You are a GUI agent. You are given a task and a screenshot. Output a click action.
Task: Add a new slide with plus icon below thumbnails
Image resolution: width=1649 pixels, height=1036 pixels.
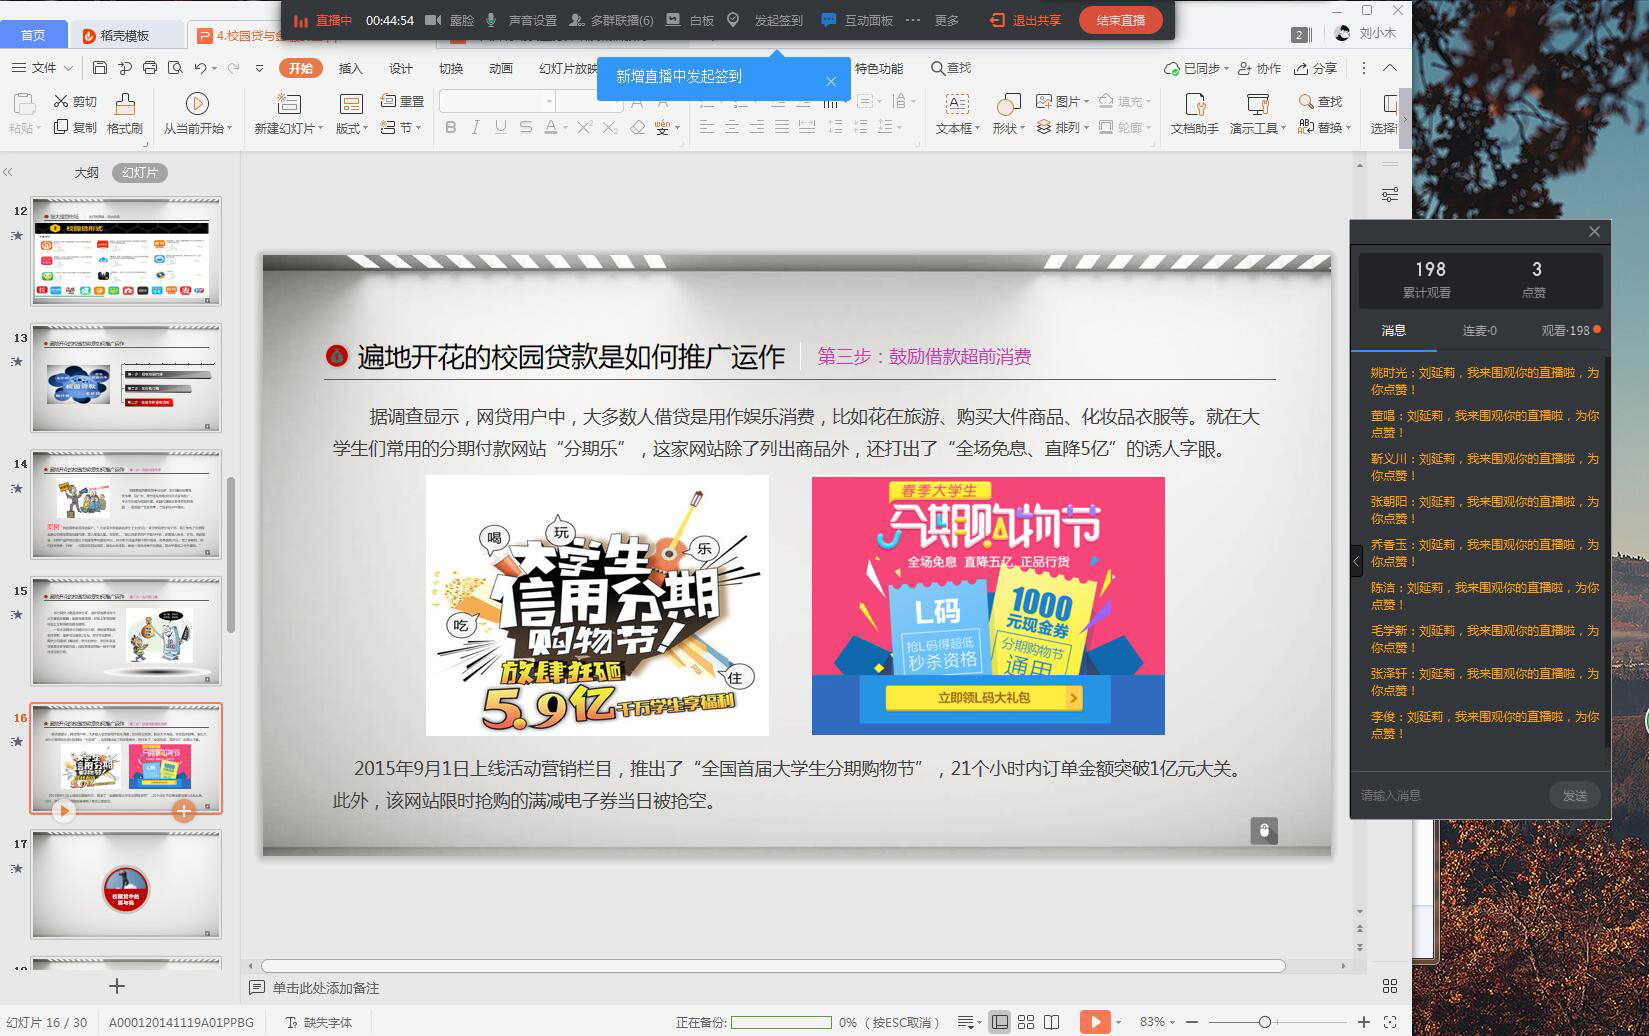(x=117, y=986)
